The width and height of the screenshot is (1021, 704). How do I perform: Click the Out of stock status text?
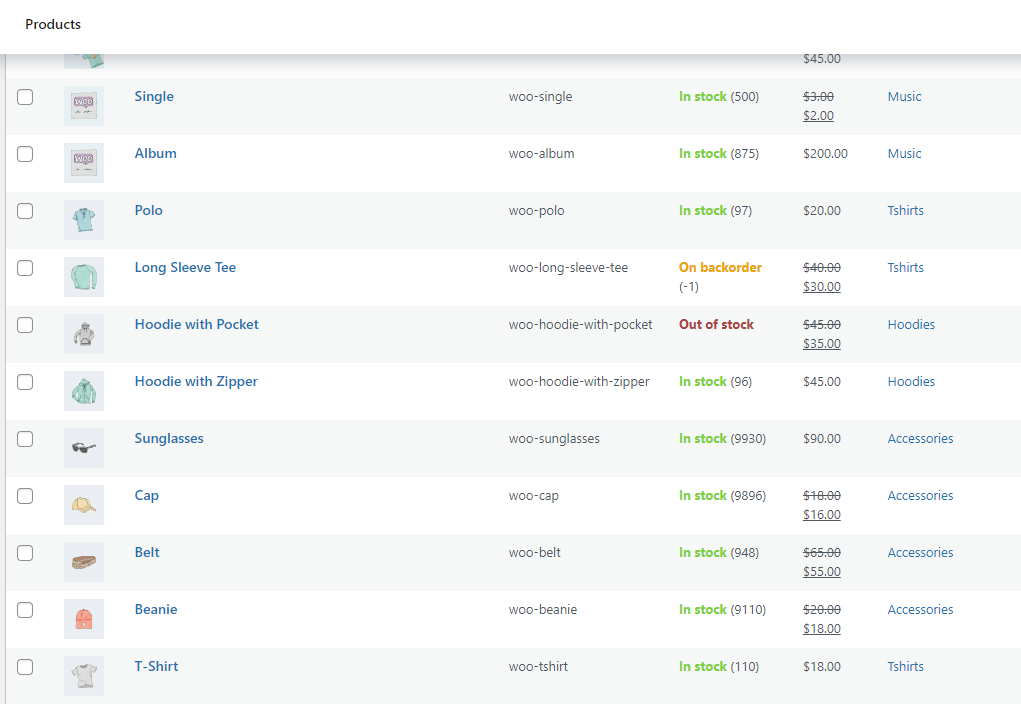[716, 324]
